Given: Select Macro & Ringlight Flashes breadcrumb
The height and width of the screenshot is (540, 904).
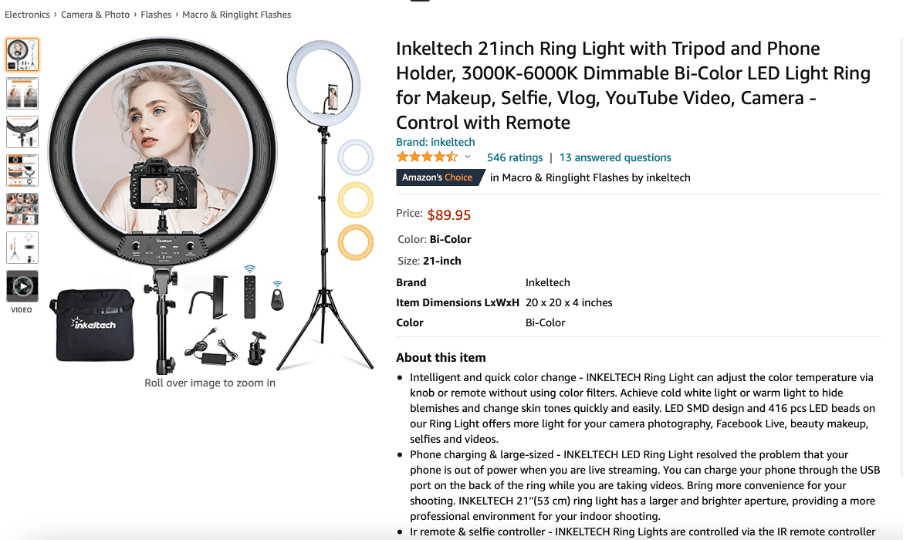Looking at the screenshot, I should coord(236,15).
